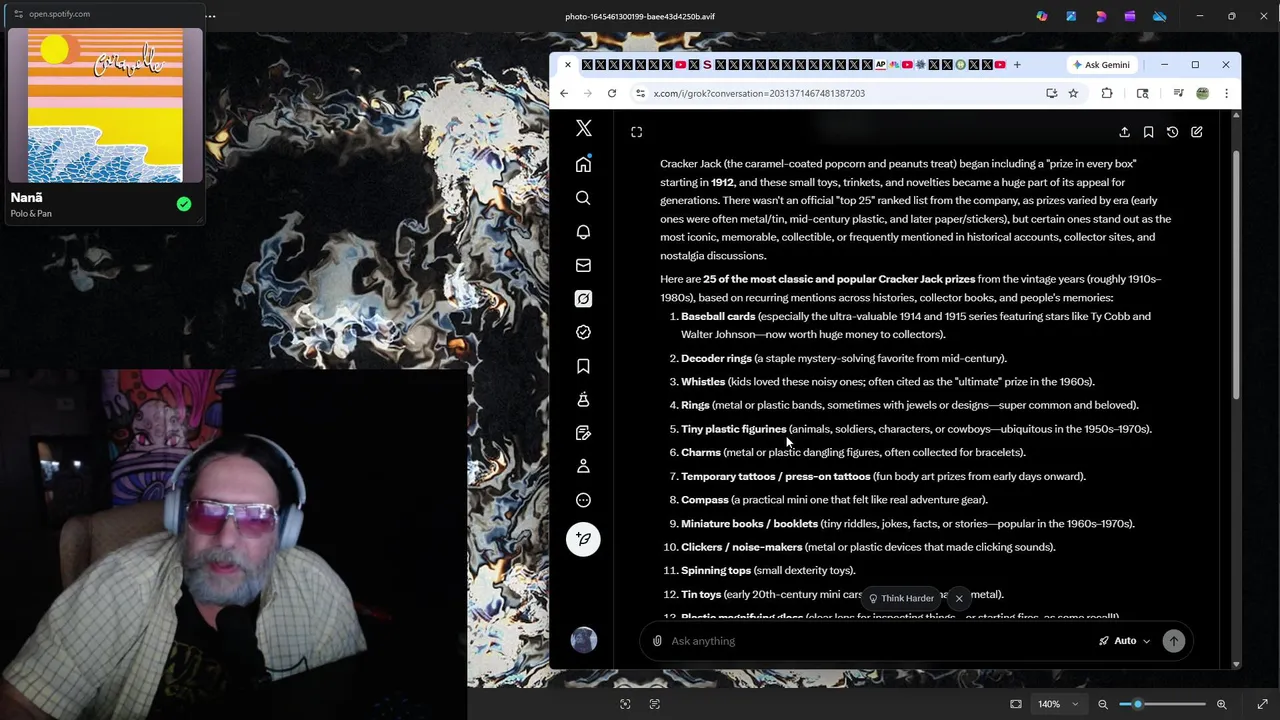Enter full screen in Photos viewer
1280x720 pixels.
click(1262, 704)
